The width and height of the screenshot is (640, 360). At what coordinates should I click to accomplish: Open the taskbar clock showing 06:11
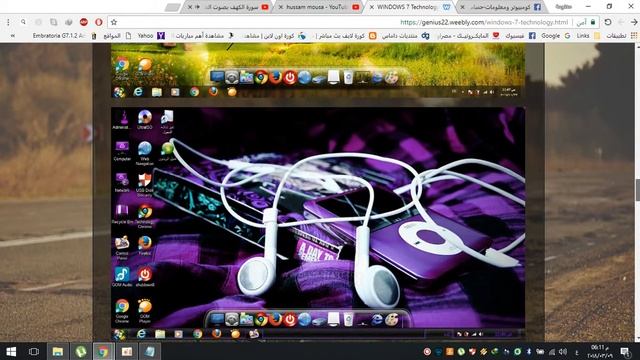[600, 351]
